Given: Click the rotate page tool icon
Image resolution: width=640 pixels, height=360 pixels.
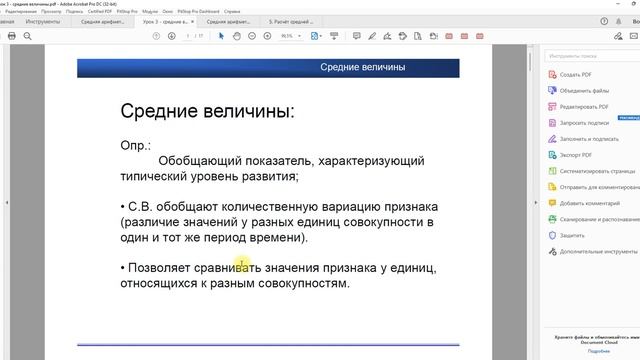Looking at the screenshot, I should click(x=433, y=36).
